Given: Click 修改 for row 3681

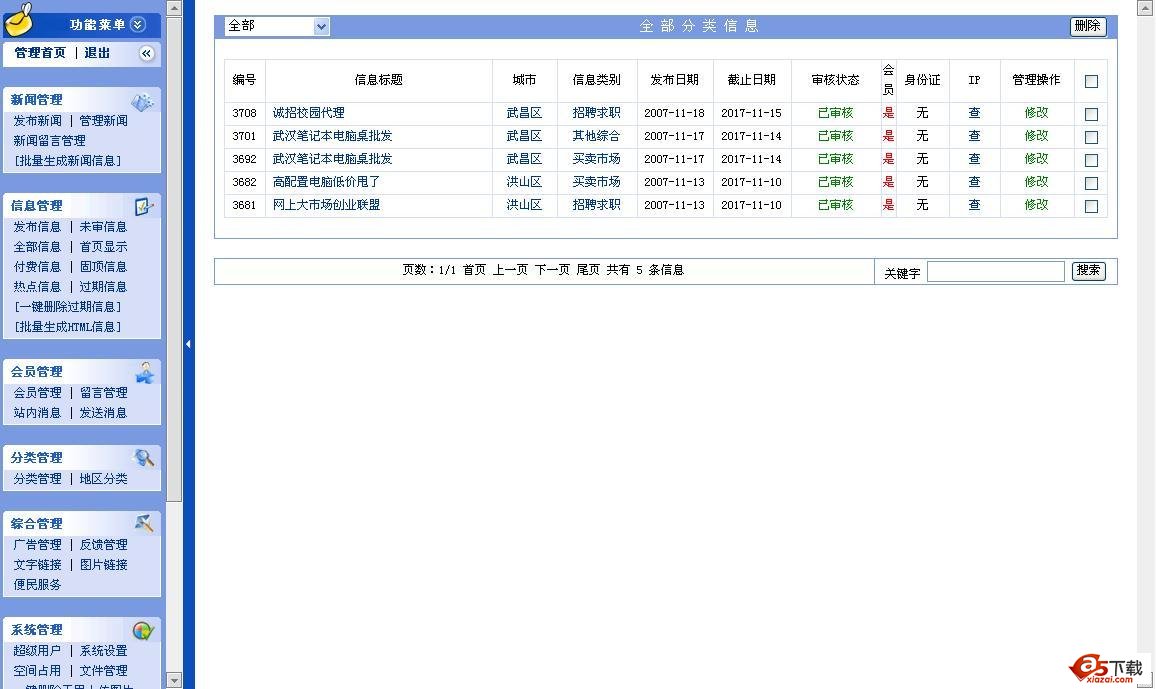Looking at the screenshot, I should pyautogui.click(x=1036, y=204).
